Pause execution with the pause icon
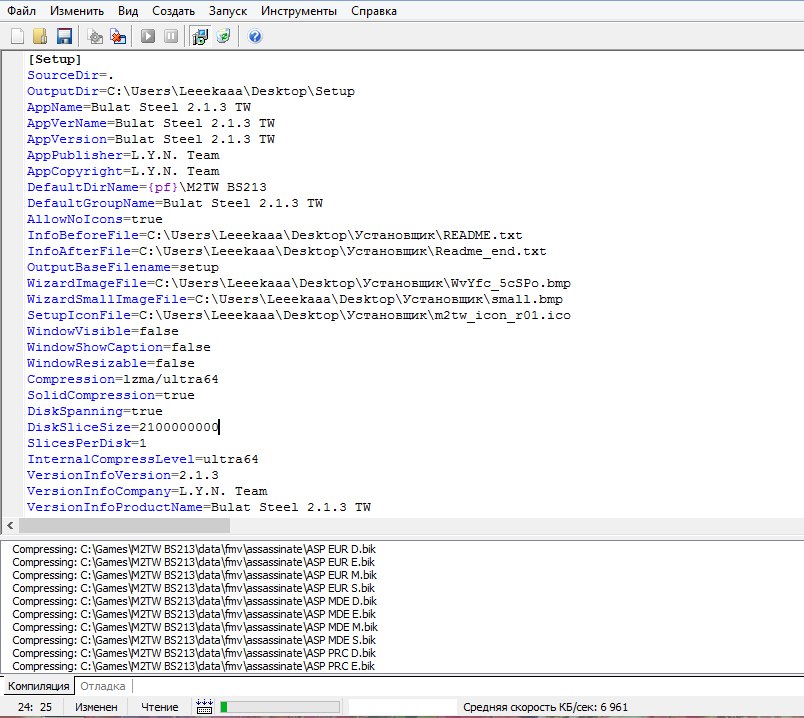 (171, 36)
